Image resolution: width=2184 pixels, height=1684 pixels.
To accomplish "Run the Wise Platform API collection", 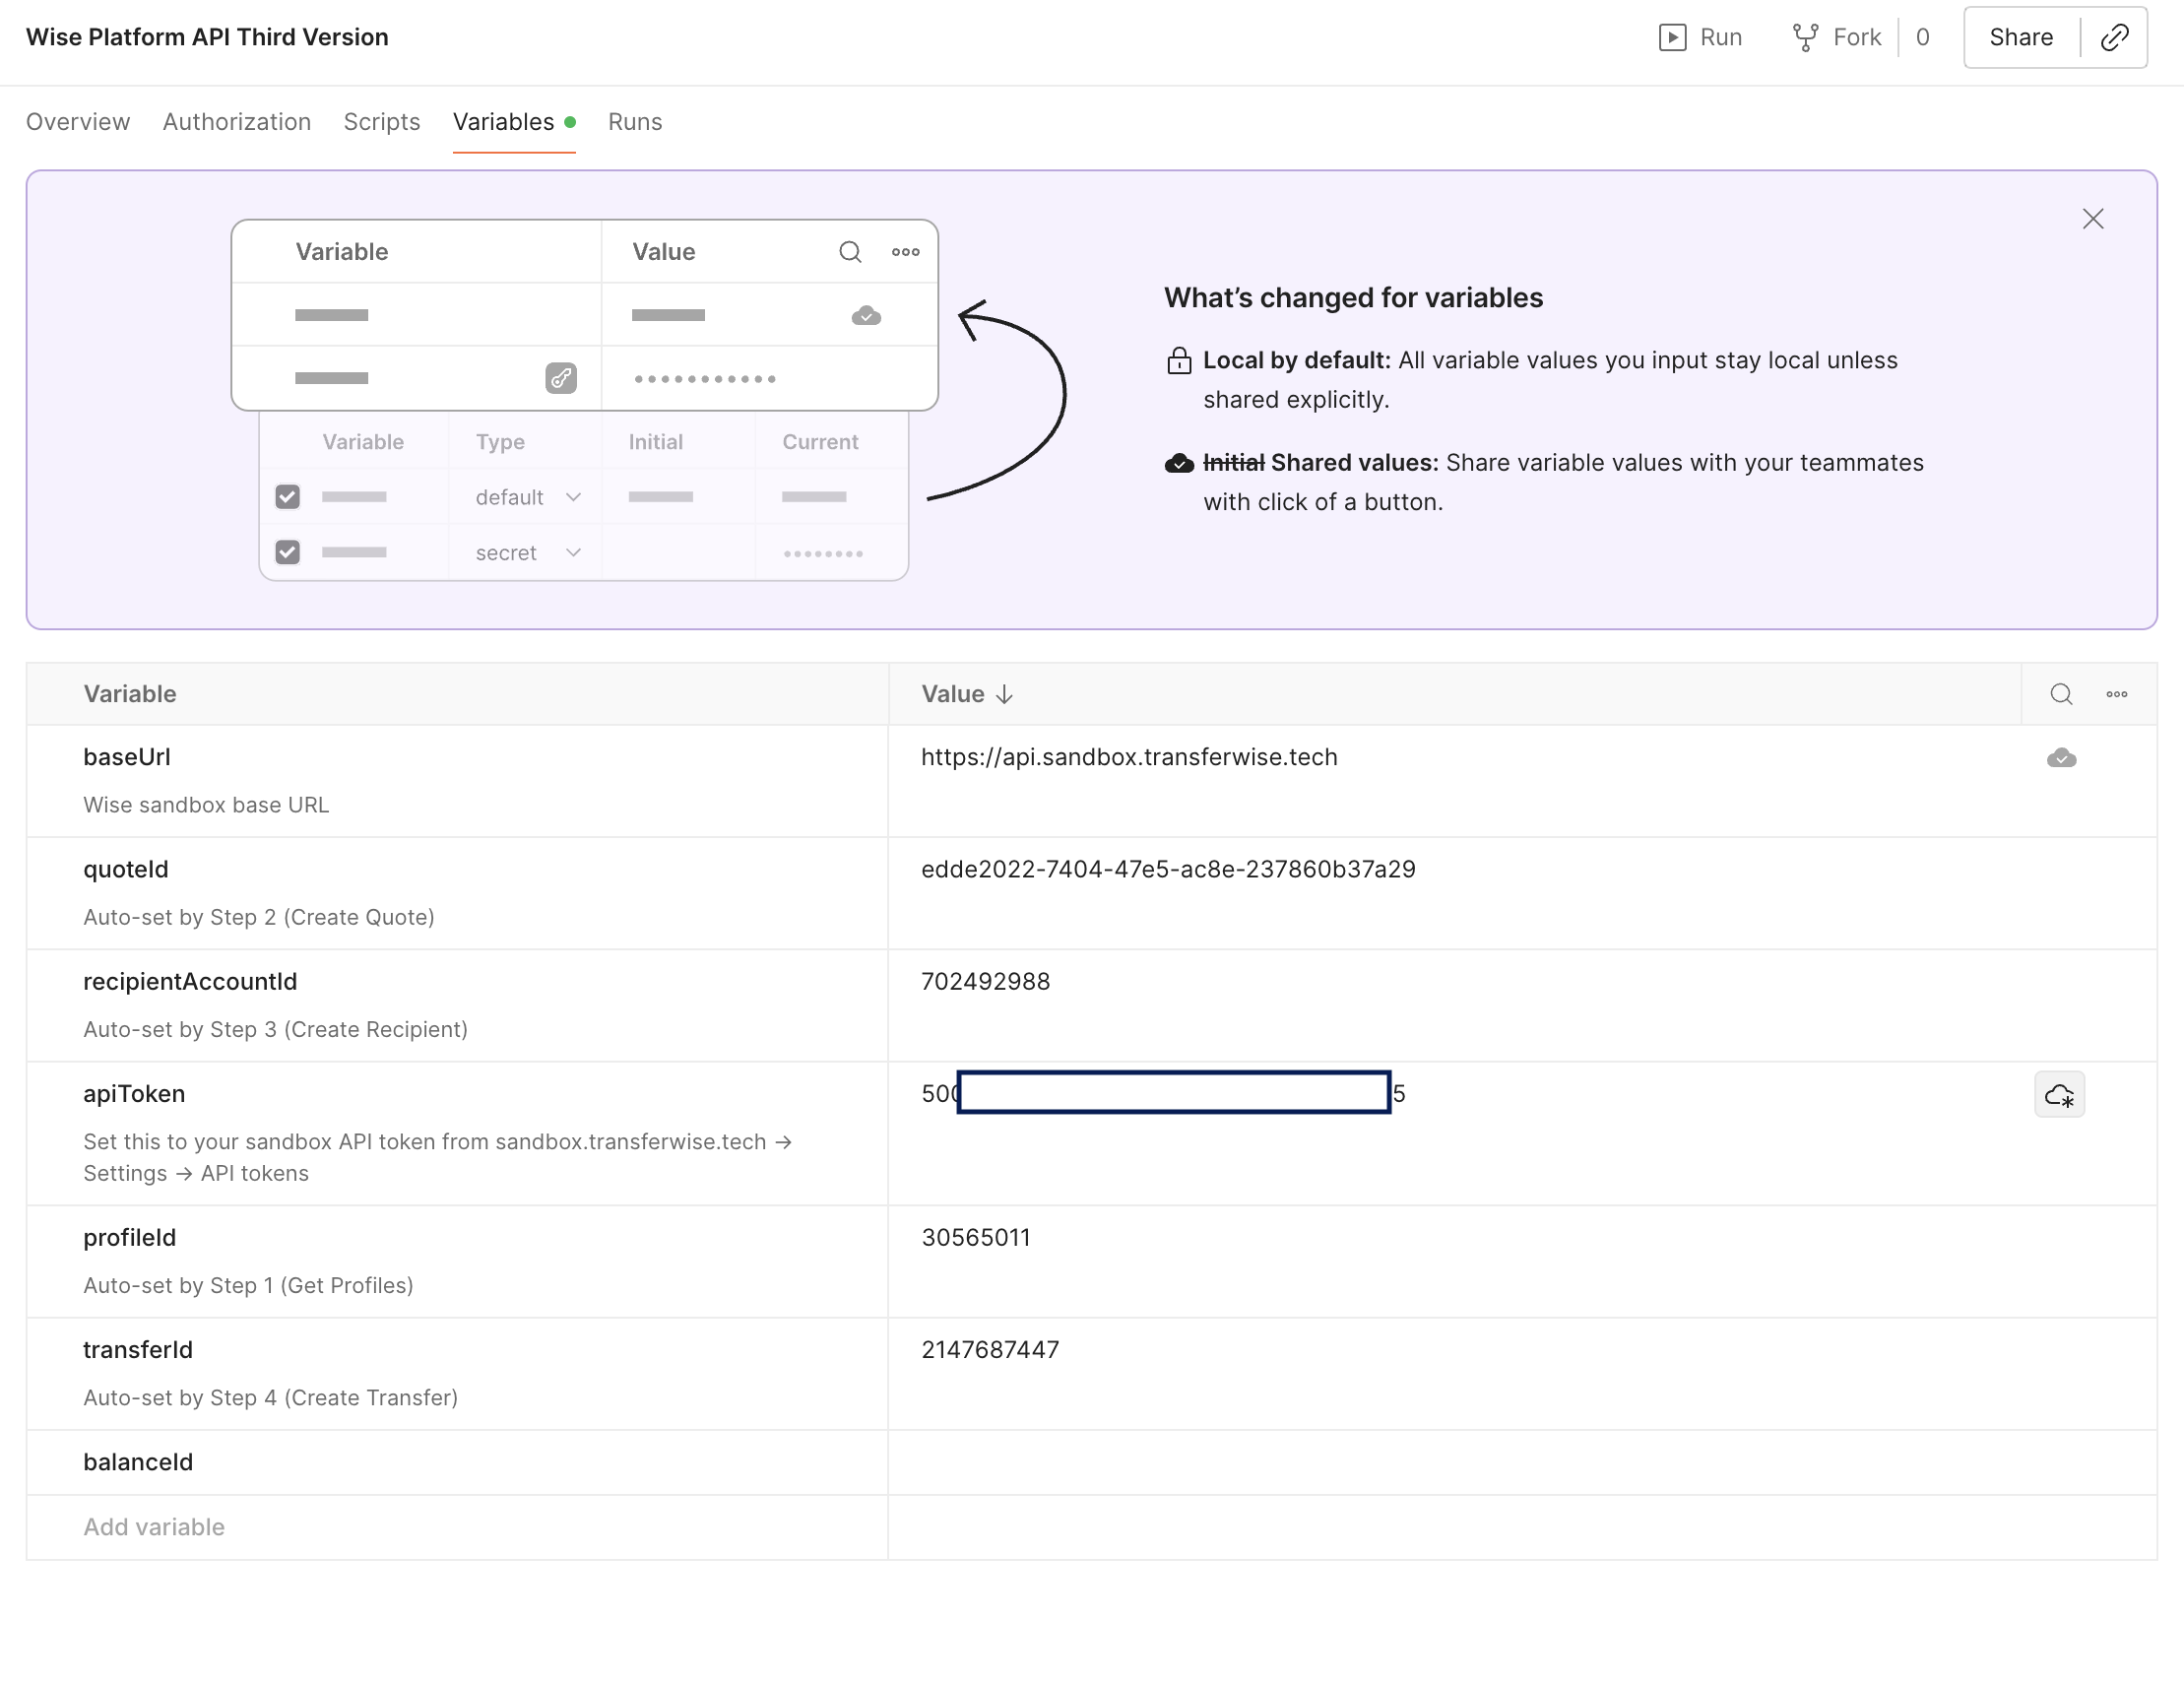I will [1700, 37].
